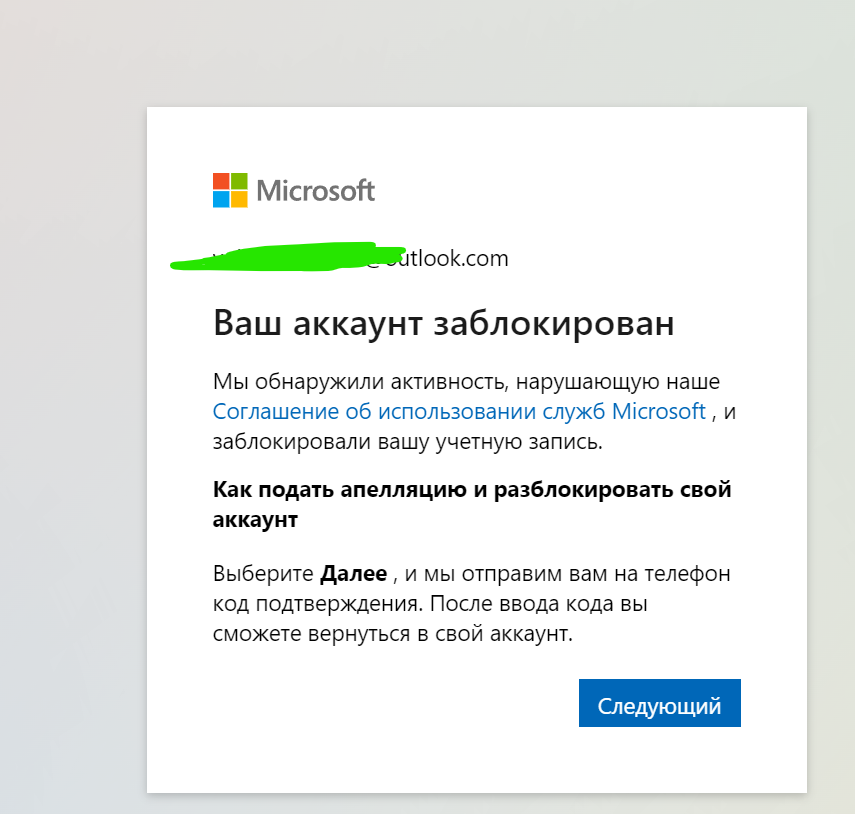The width and height of the screenshot is (855, 814).
Task: Select the outlook.com email address text
Action: click(360, 258)
